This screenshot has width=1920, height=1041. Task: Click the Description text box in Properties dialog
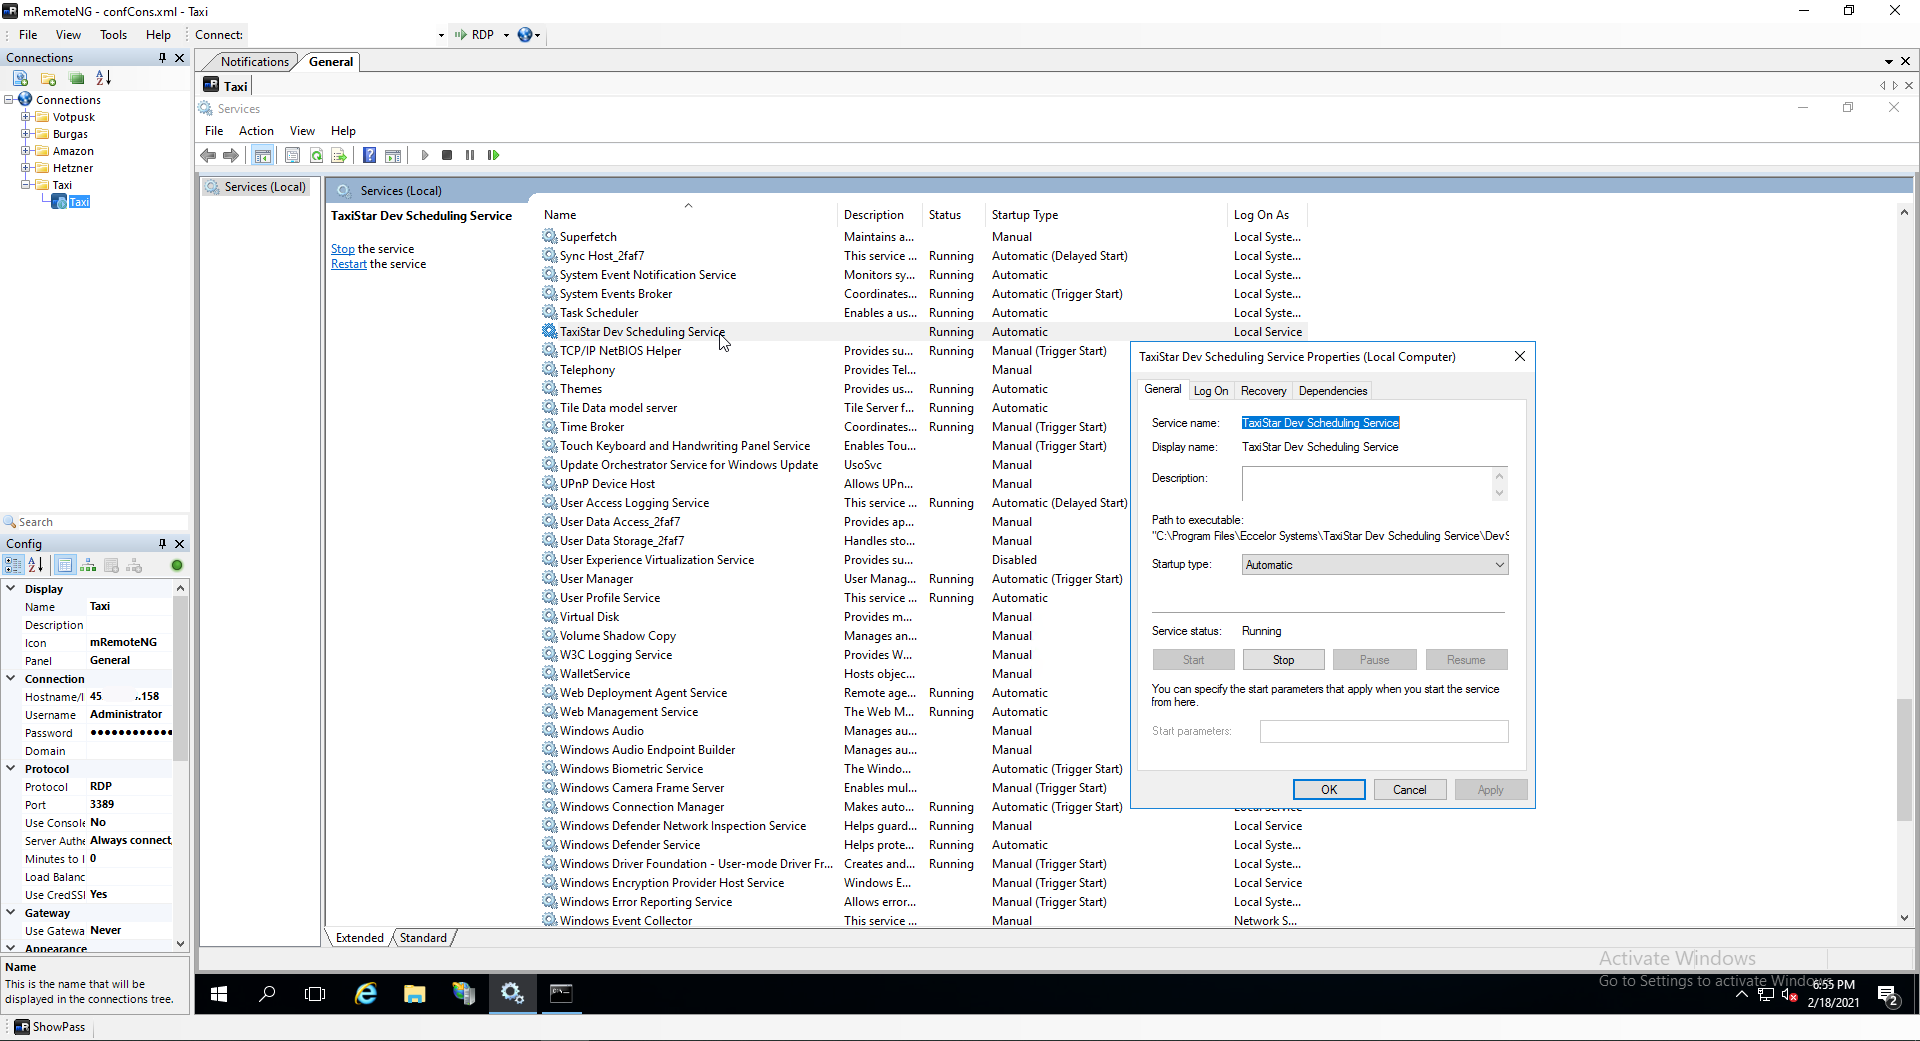click(1367, 484)
